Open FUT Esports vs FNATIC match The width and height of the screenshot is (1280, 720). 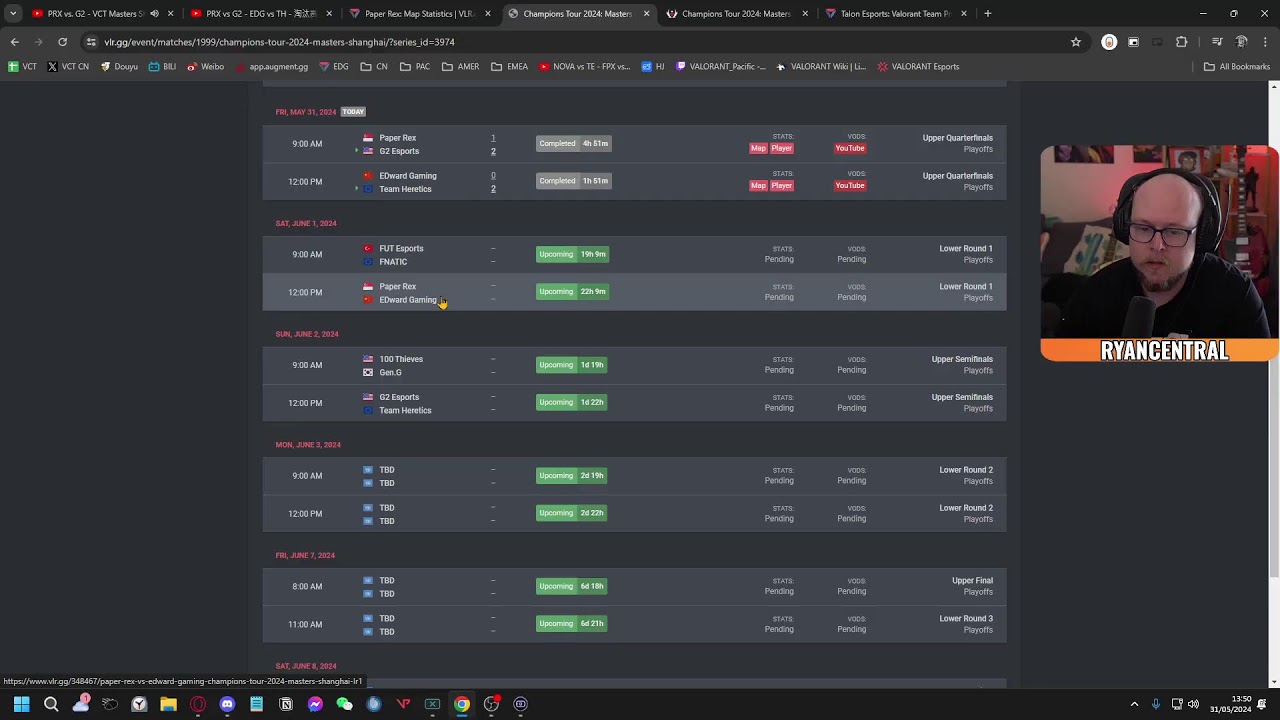pyautogui.click(x=634, y=255)
